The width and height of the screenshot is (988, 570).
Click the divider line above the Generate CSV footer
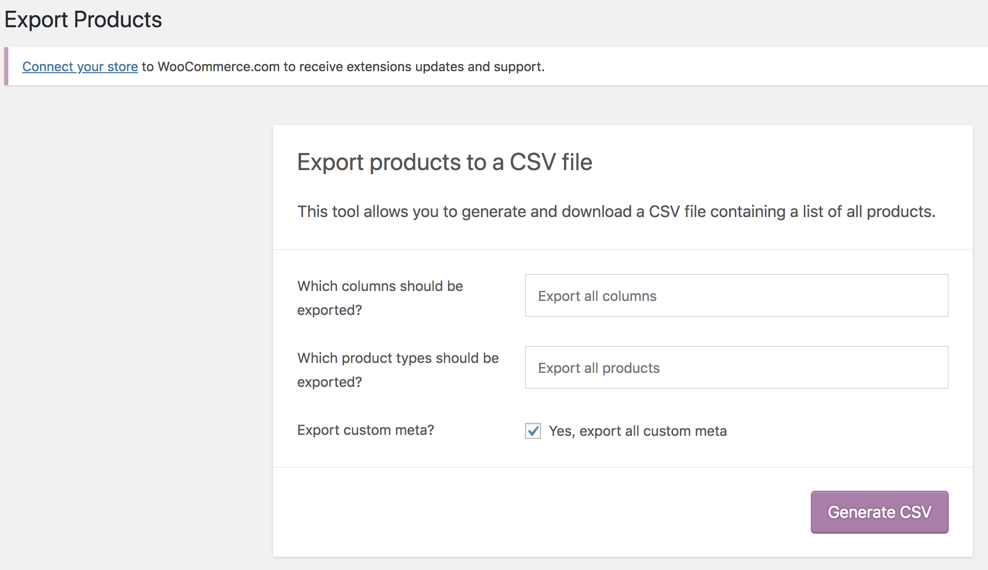click(x=622, y=467)
